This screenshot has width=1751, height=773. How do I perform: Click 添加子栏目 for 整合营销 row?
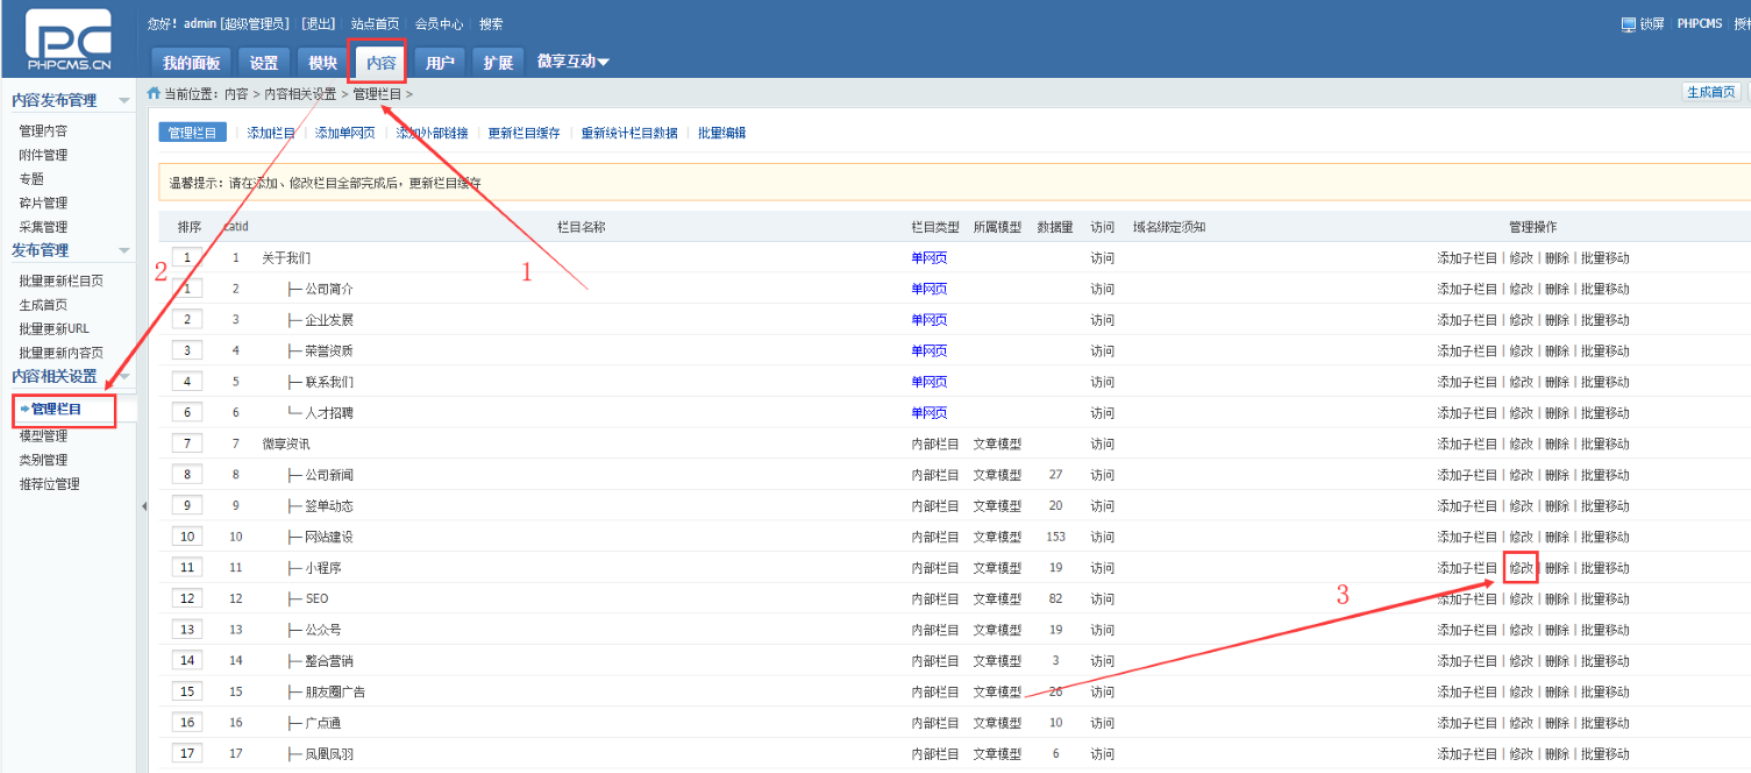pos(1467,661)
